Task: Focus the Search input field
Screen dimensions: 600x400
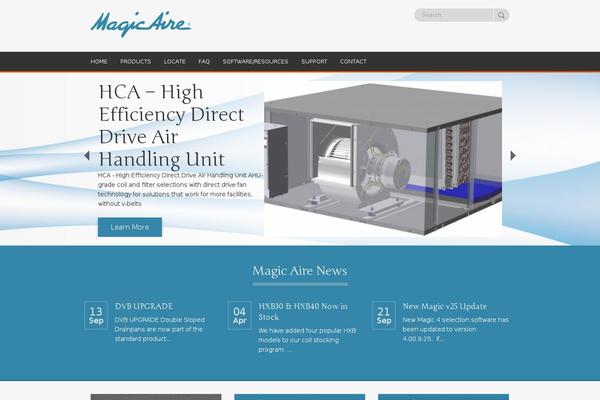Action: tap(455, 15)
